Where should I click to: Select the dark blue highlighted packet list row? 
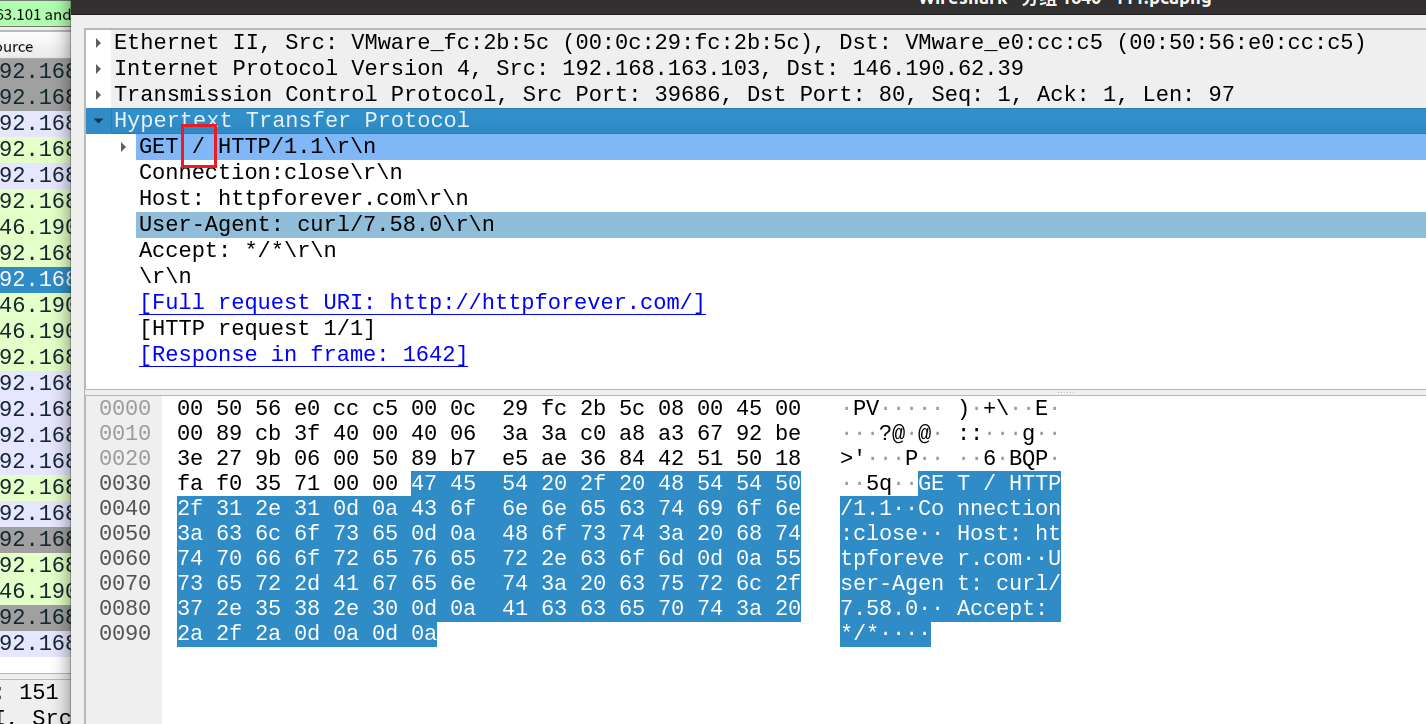coord(36,278)
